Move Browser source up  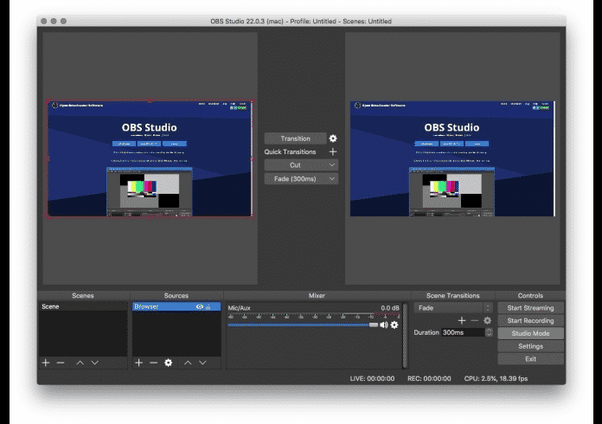(188, 363)
